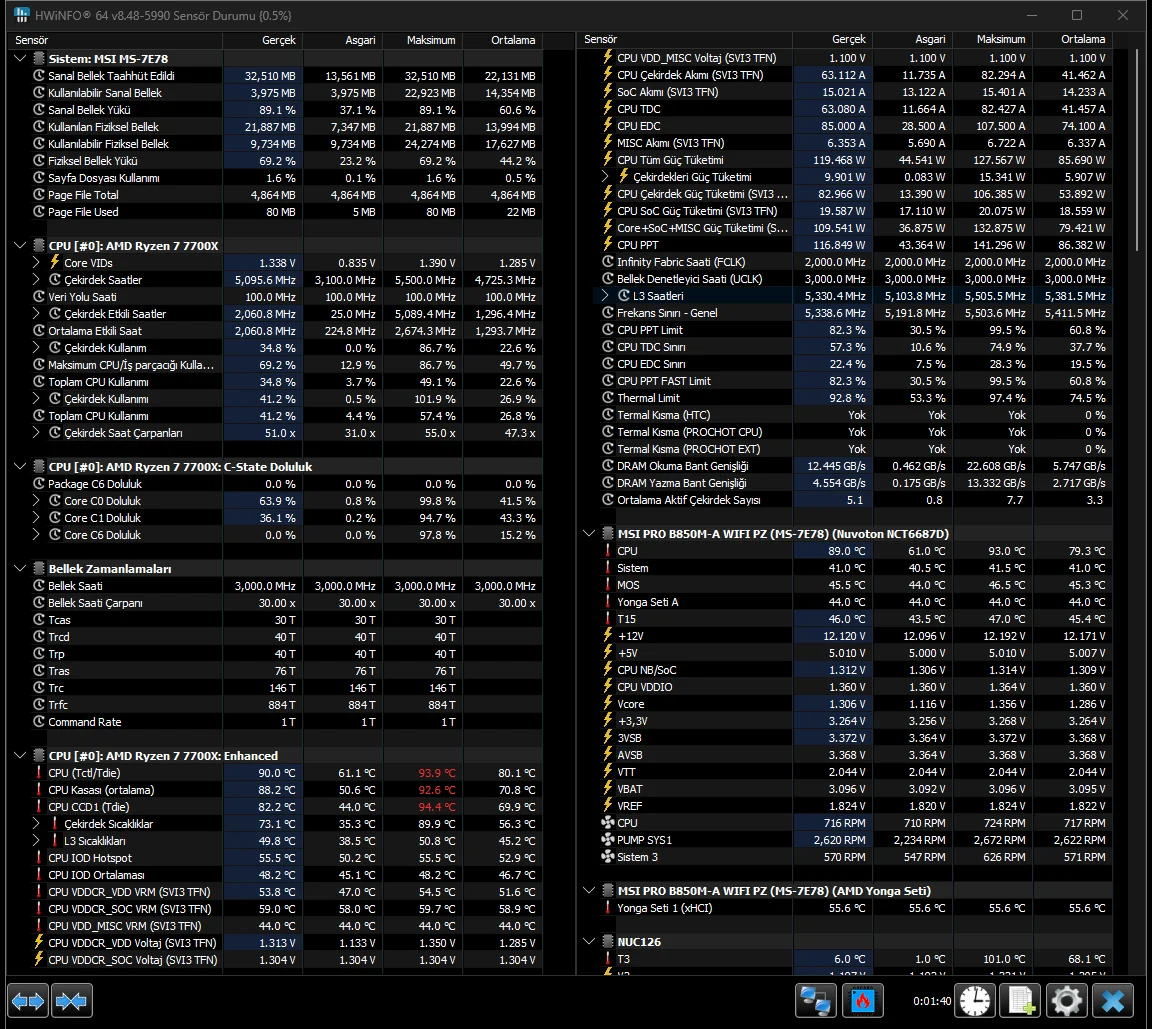Collapse the Sistem: MSI MS-7E78 group
The image size is (1152, 1029).
20,58
